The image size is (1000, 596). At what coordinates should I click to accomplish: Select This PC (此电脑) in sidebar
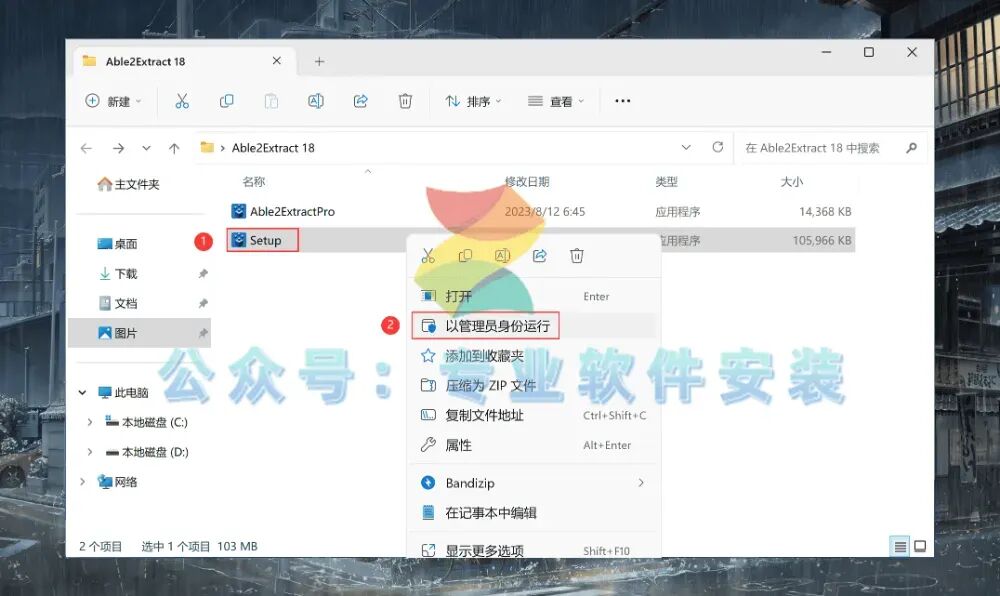[123, 393]
